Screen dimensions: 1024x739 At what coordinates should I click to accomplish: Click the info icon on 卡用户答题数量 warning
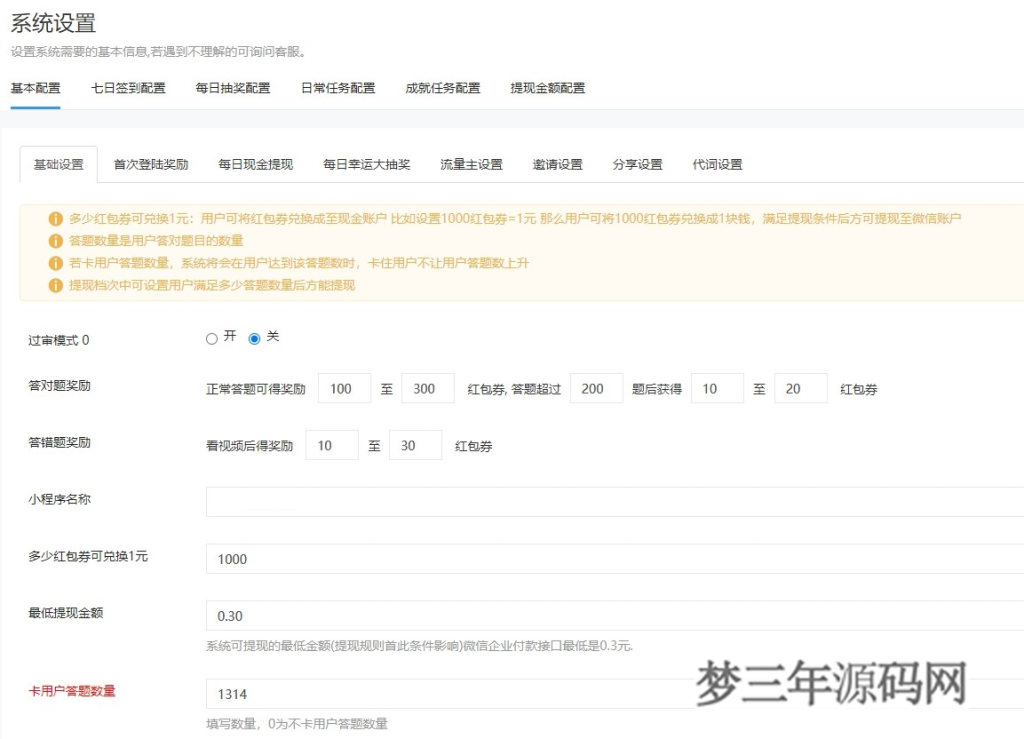point(58,264)
